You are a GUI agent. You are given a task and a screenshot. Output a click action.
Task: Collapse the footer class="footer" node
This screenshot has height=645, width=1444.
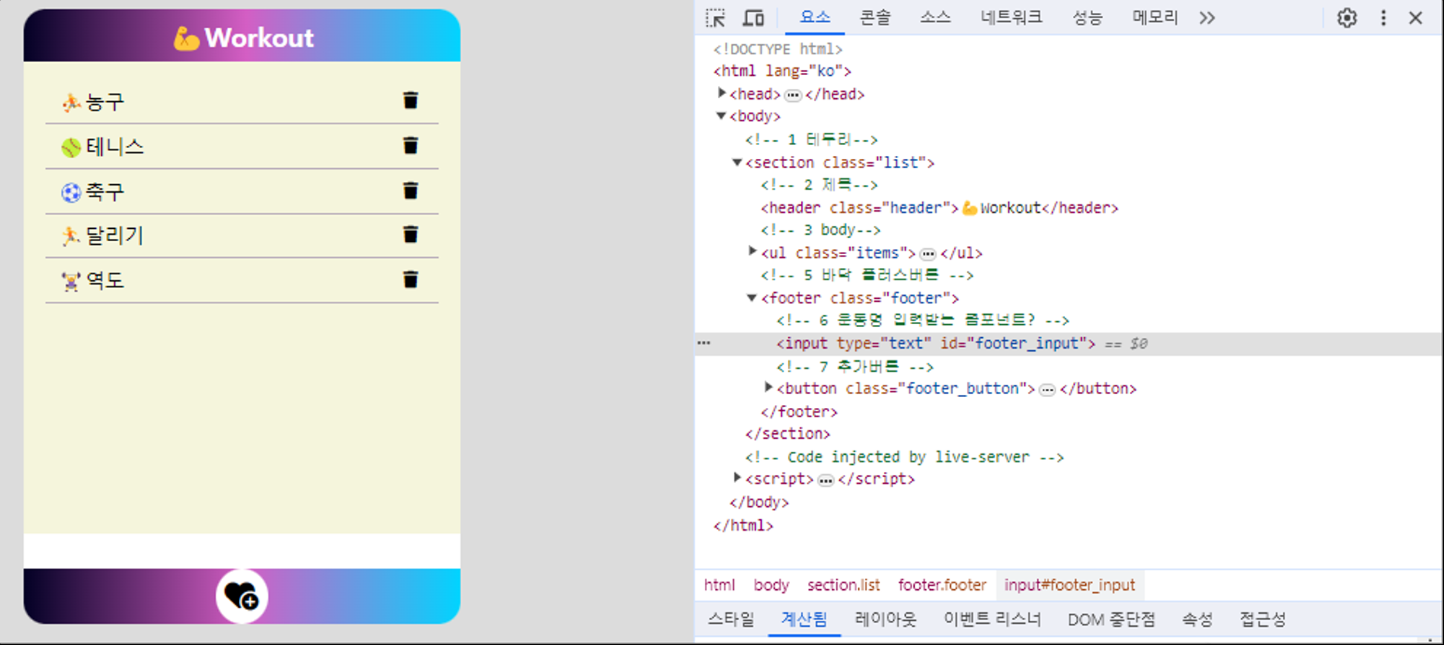click(x=753, y=298)
